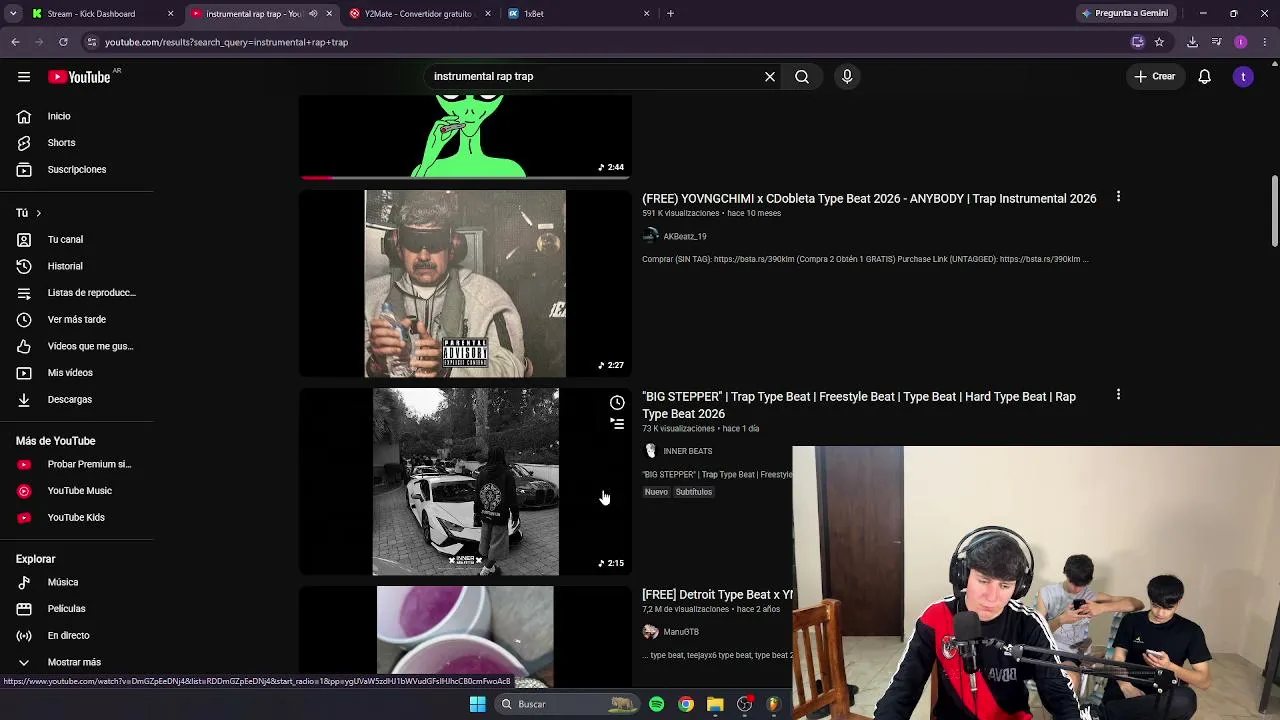Start voice search with the microphone
The width and height of the screenshot is (1280, 720).
pyautogui.click(x=847, y=76)
